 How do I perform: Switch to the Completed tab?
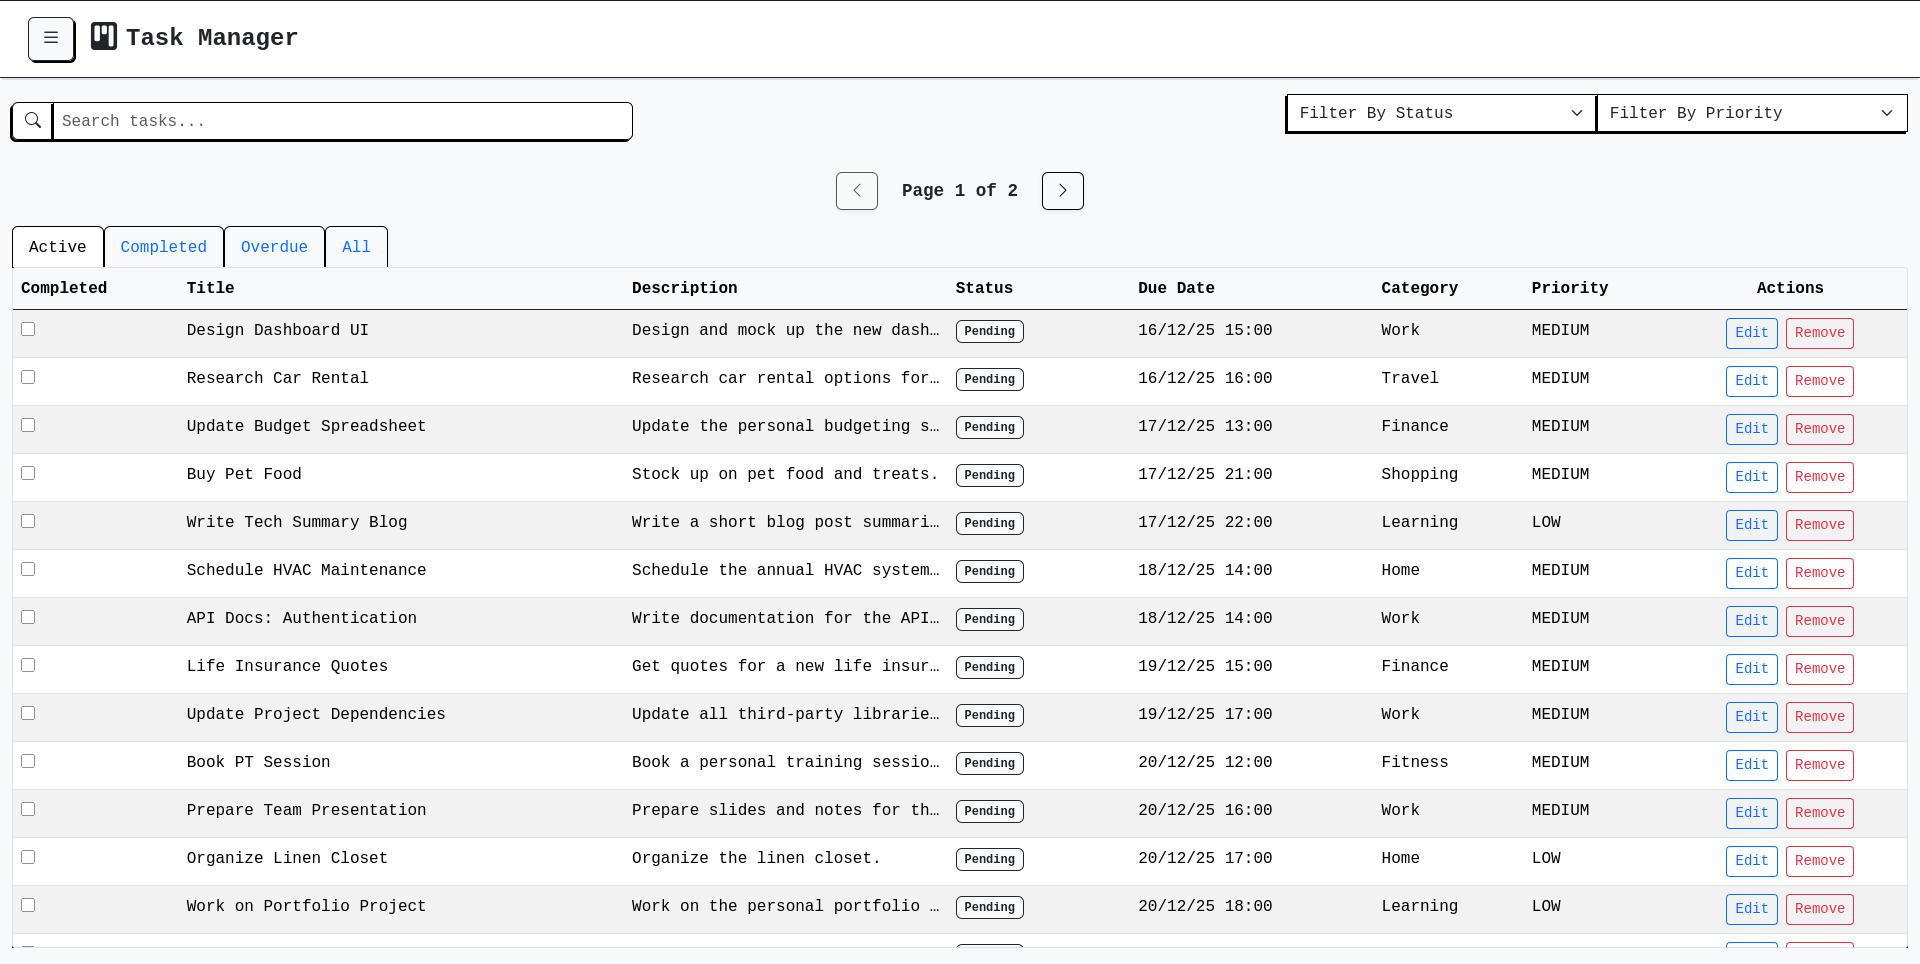pyautogui.click(x=163, y=247)
